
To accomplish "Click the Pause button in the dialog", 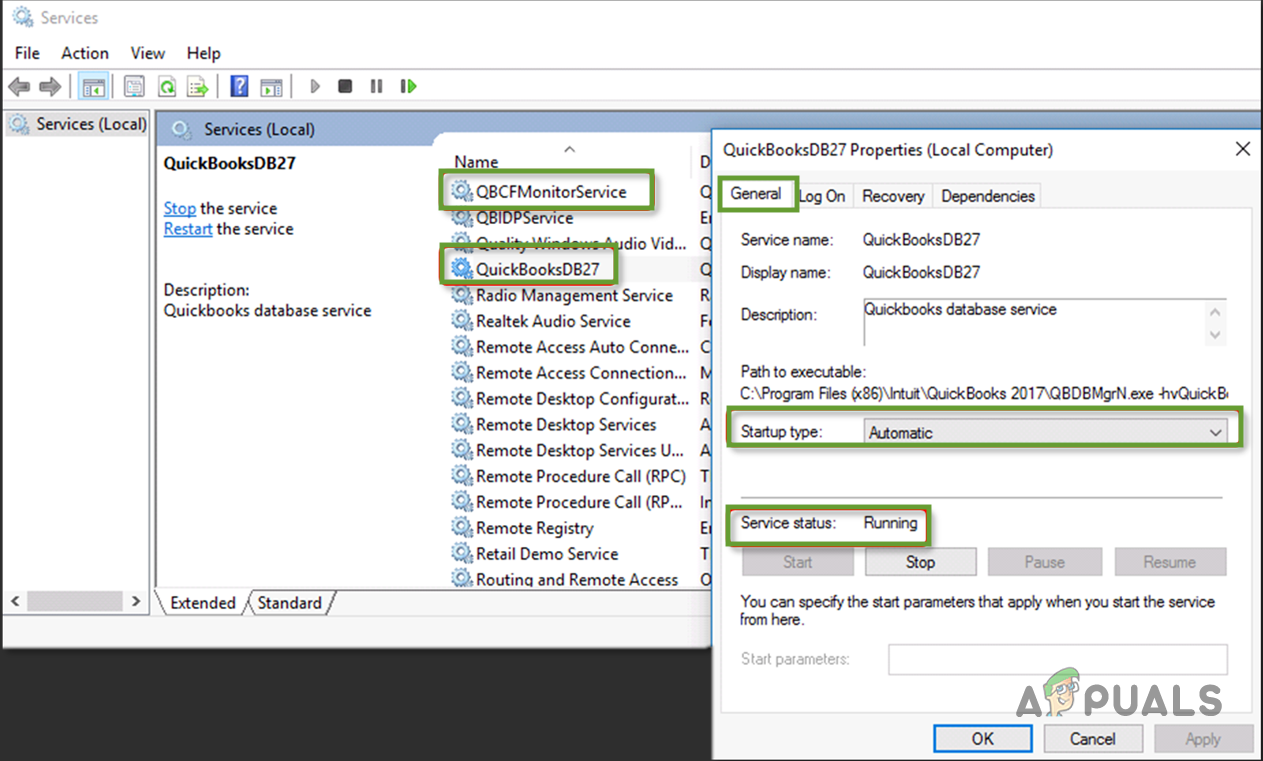I will [1044, 562].
